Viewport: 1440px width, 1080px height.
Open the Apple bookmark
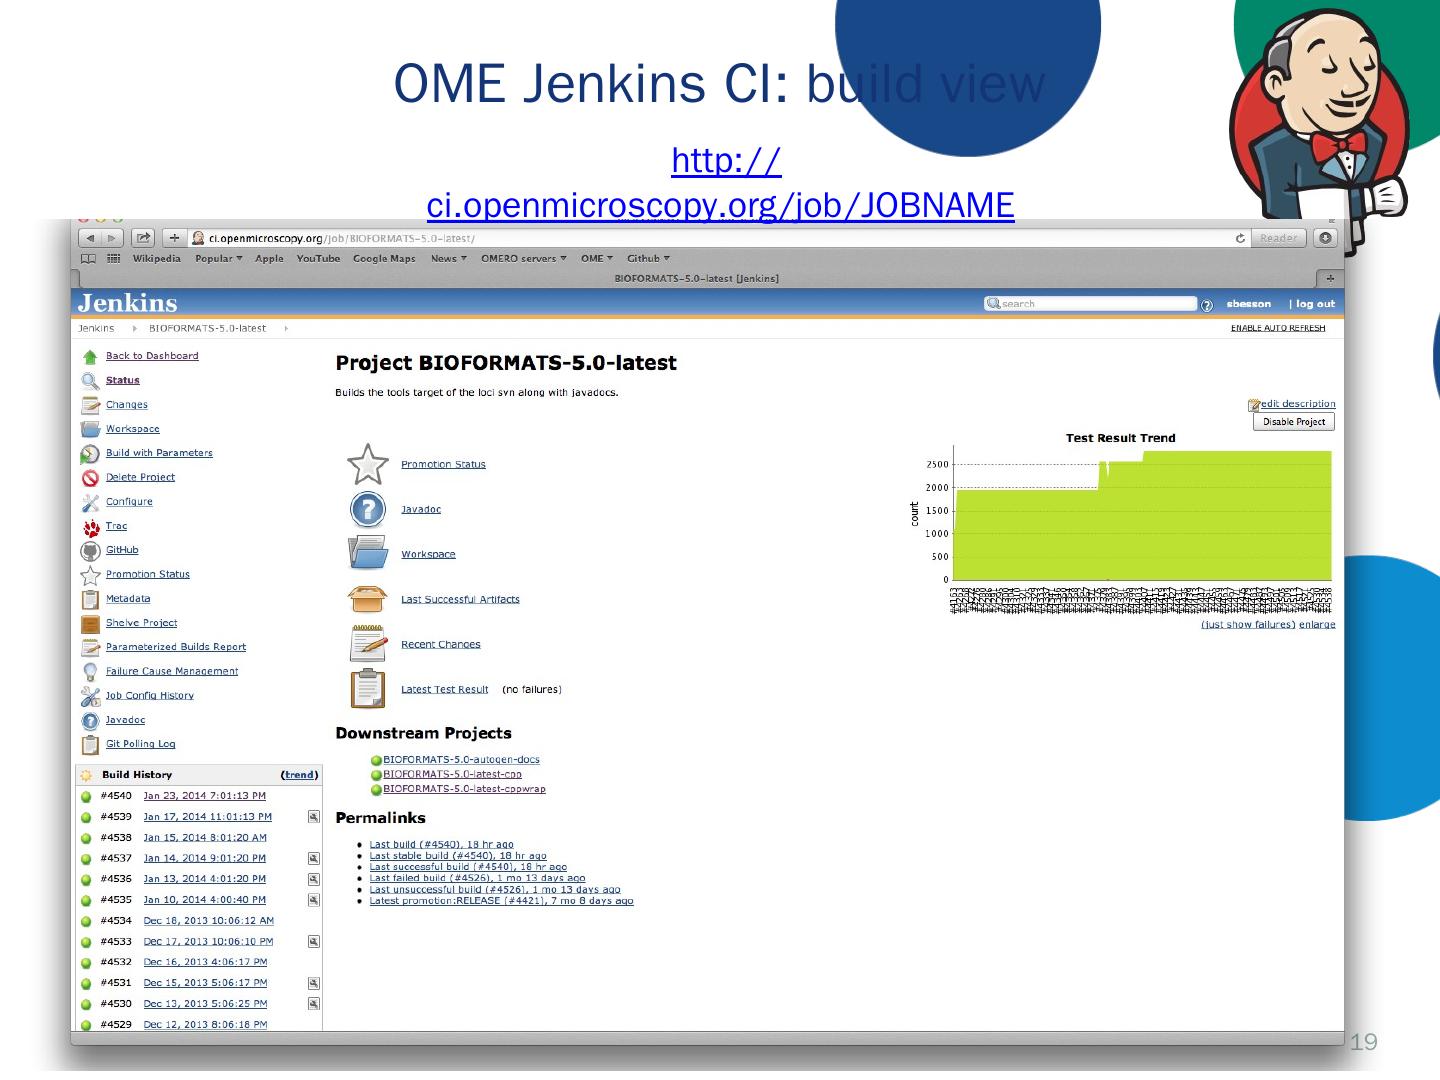coord(269,258)
